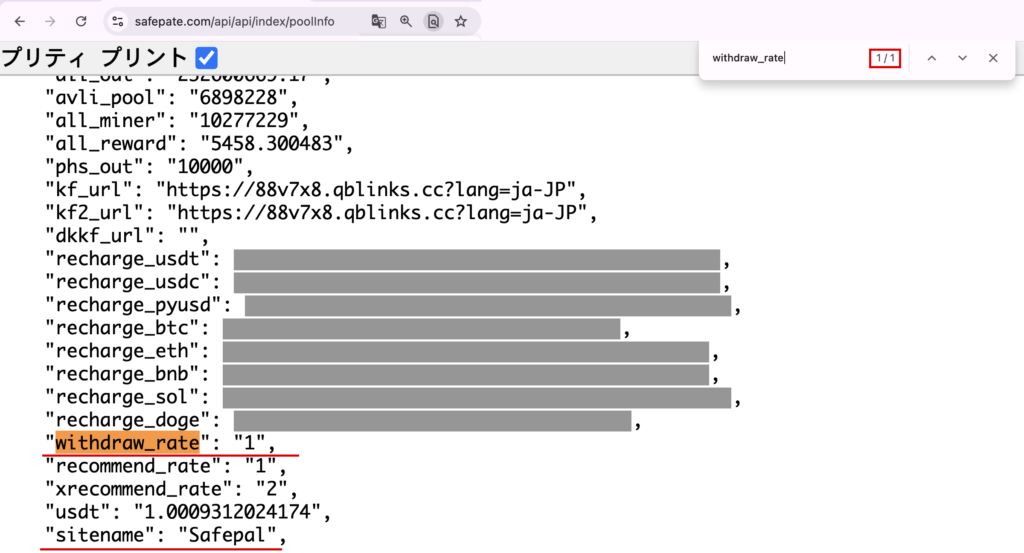The height and width of the screenshot is (553, 1024).
Task: Click the "recharge_doge" key
Action: coord(127,420)
